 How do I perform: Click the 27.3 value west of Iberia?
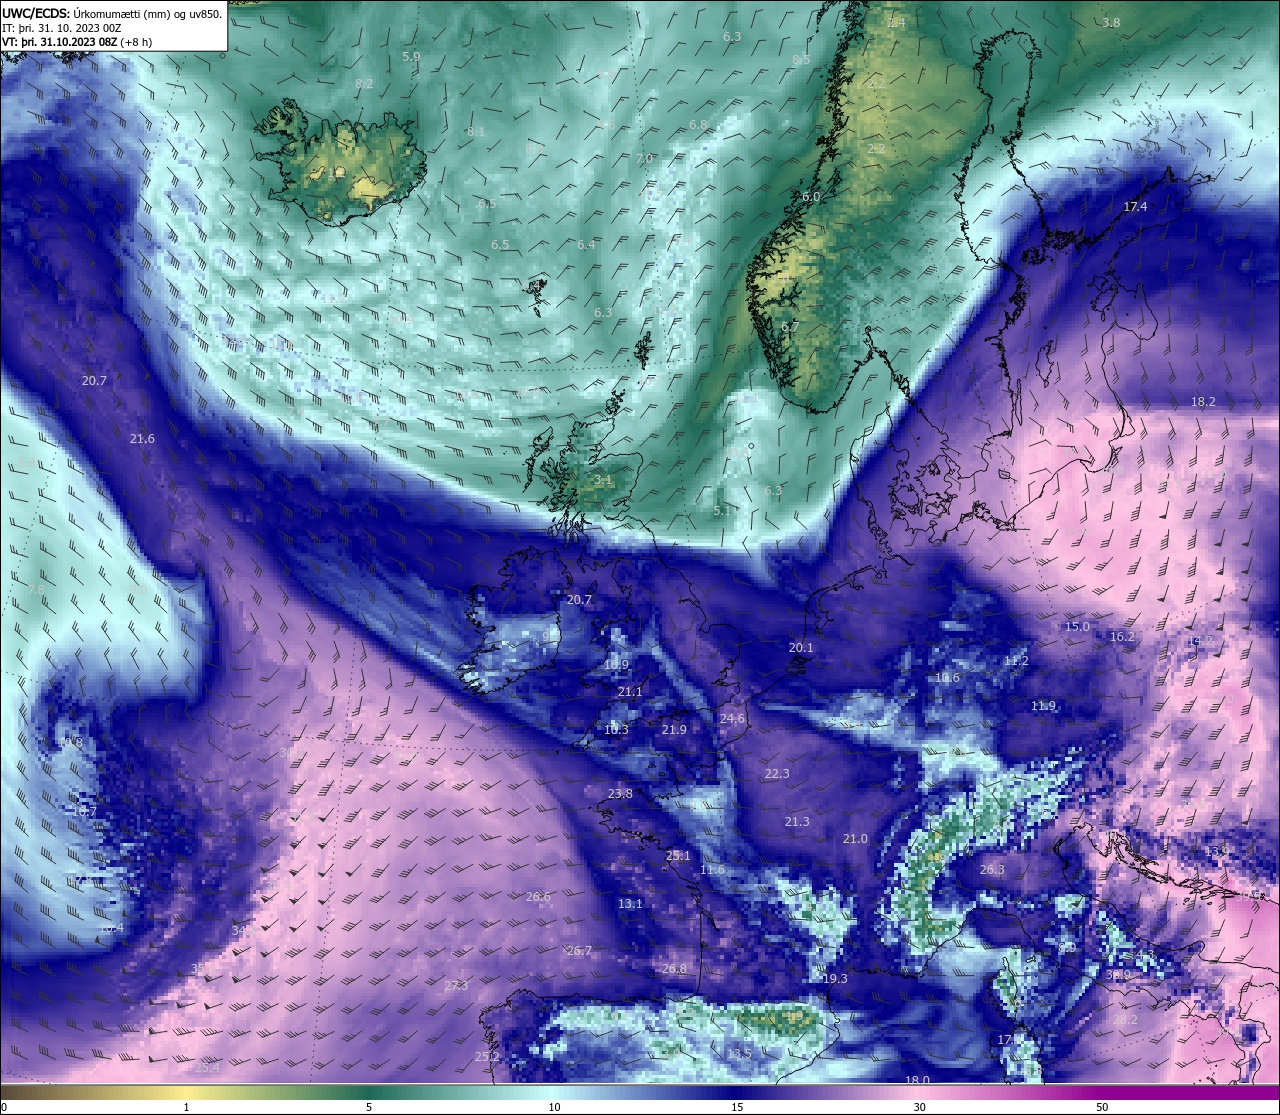point(455,986)
